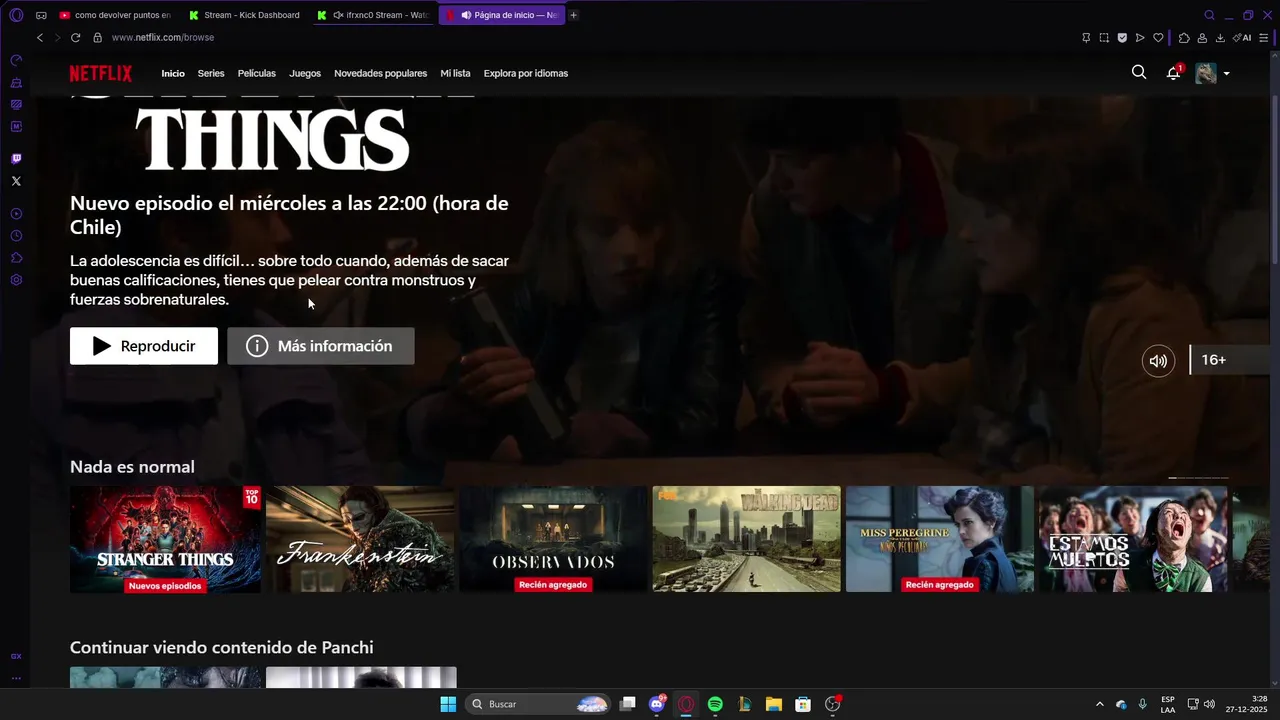Go back in browser history

click(x=40, y=37)
